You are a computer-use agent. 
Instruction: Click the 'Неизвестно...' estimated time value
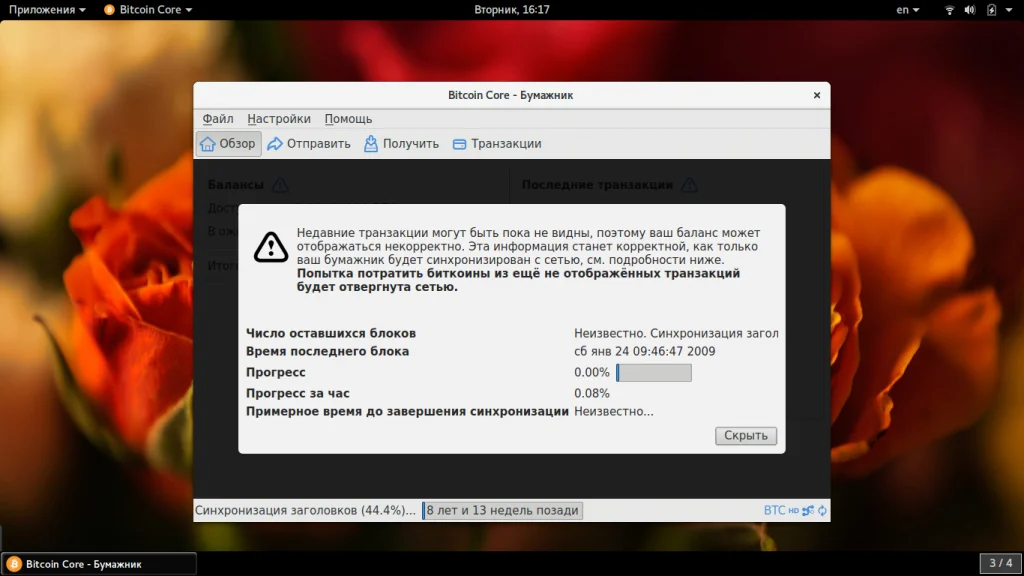(614, 411)
